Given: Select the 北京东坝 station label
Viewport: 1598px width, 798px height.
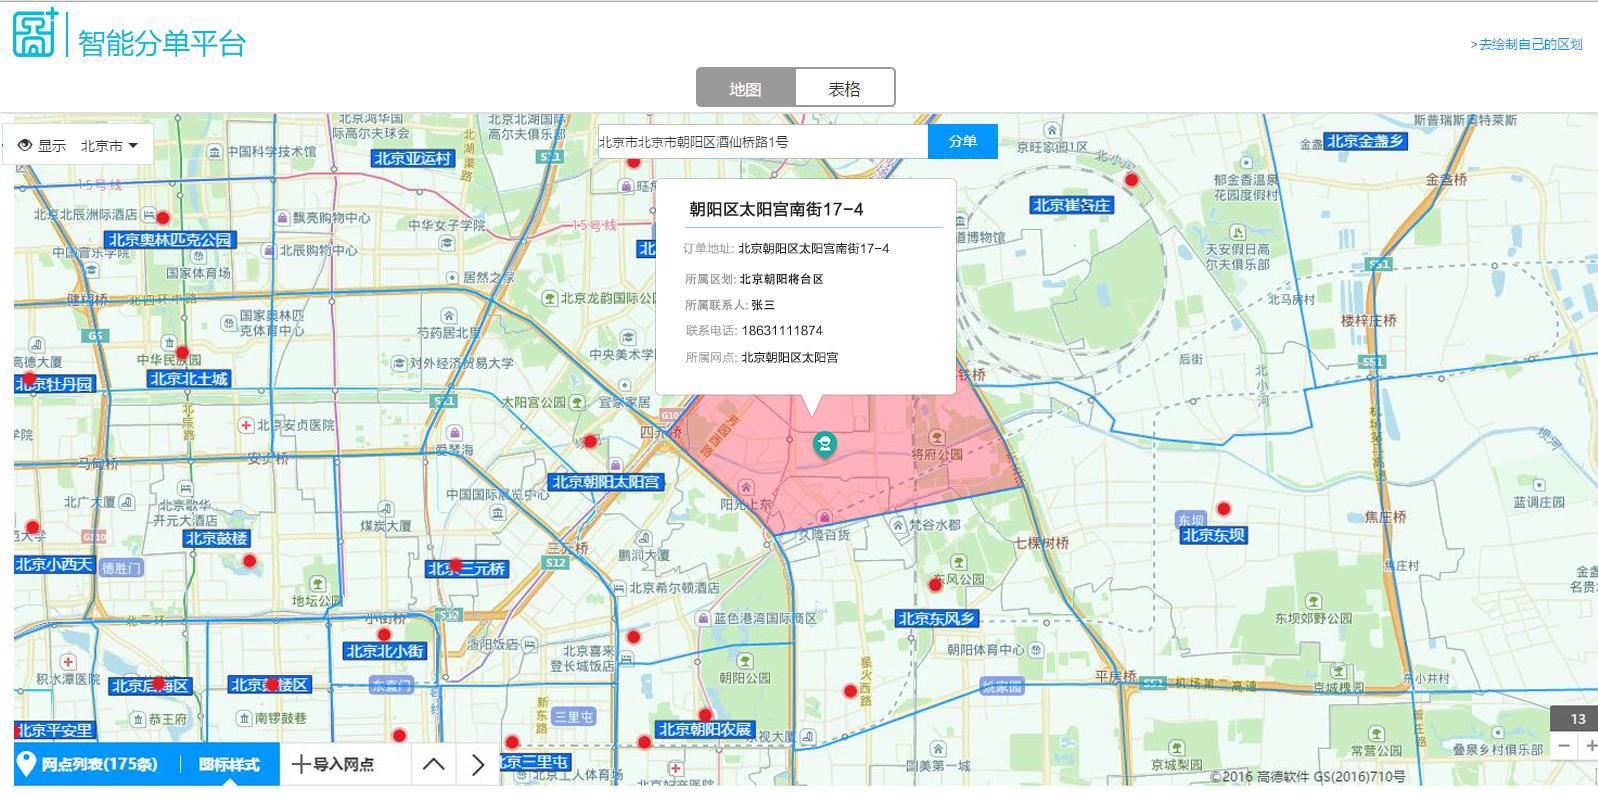Looking at the screenshot, I should (1213, 535).
